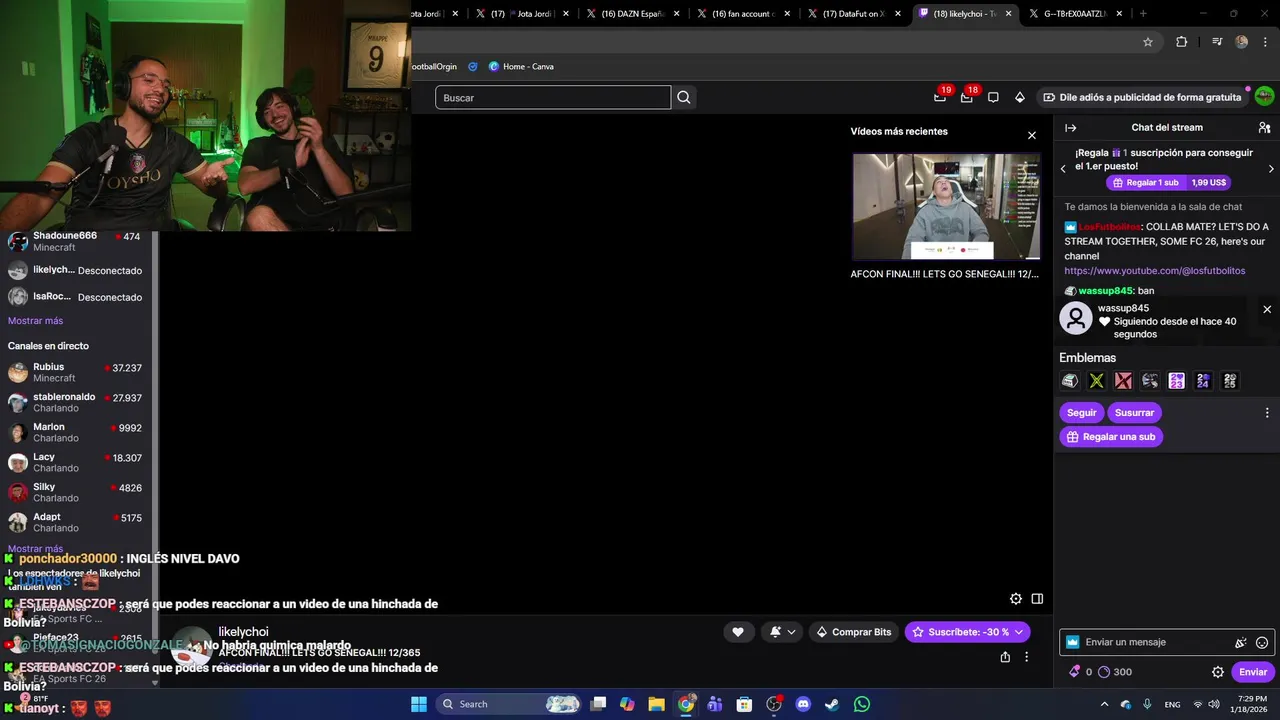The width and height of the screenshot is (1280, 720).
Task: Open the green user avatar menu
Action: [x=1265, y=96]
